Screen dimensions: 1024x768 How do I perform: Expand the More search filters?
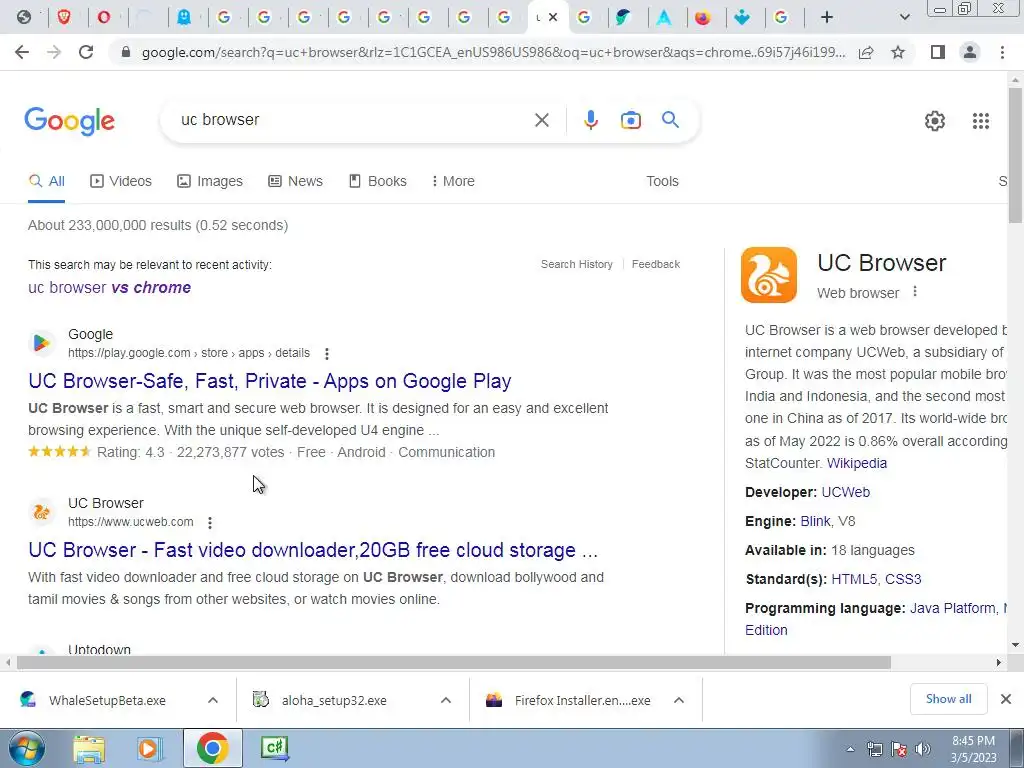453,182
